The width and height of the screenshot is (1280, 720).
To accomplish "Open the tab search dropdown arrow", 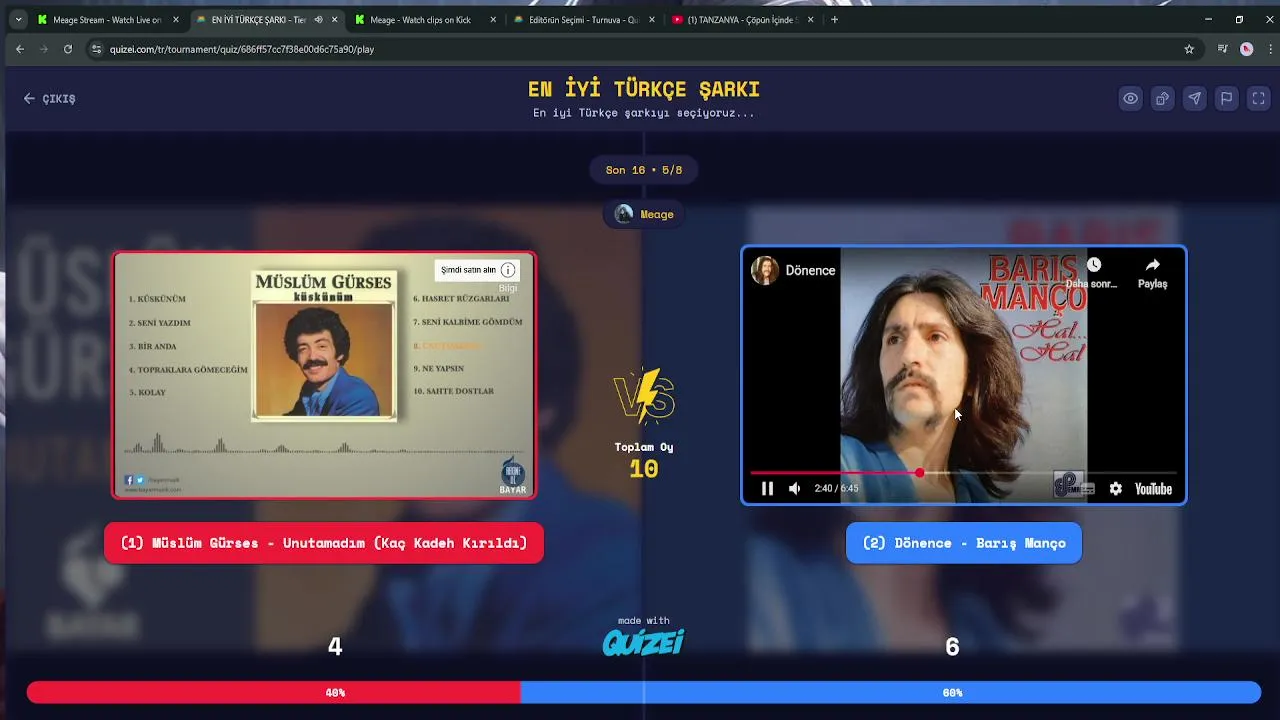I will (x=18, y=19).
